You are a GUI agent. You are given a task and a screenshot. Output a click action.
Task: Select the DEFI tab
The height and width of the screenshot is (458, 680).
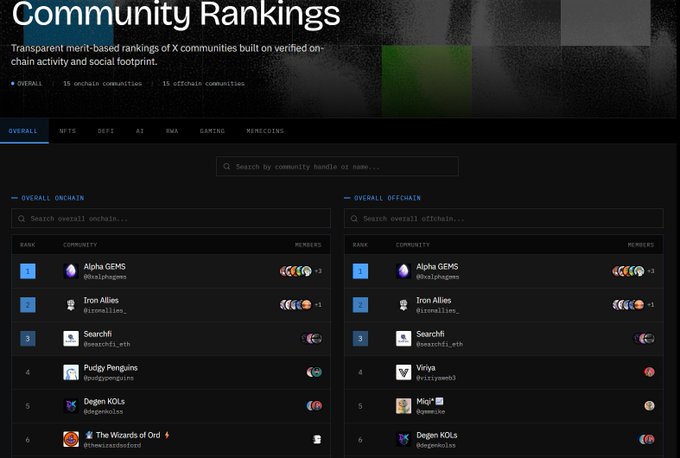106,131
